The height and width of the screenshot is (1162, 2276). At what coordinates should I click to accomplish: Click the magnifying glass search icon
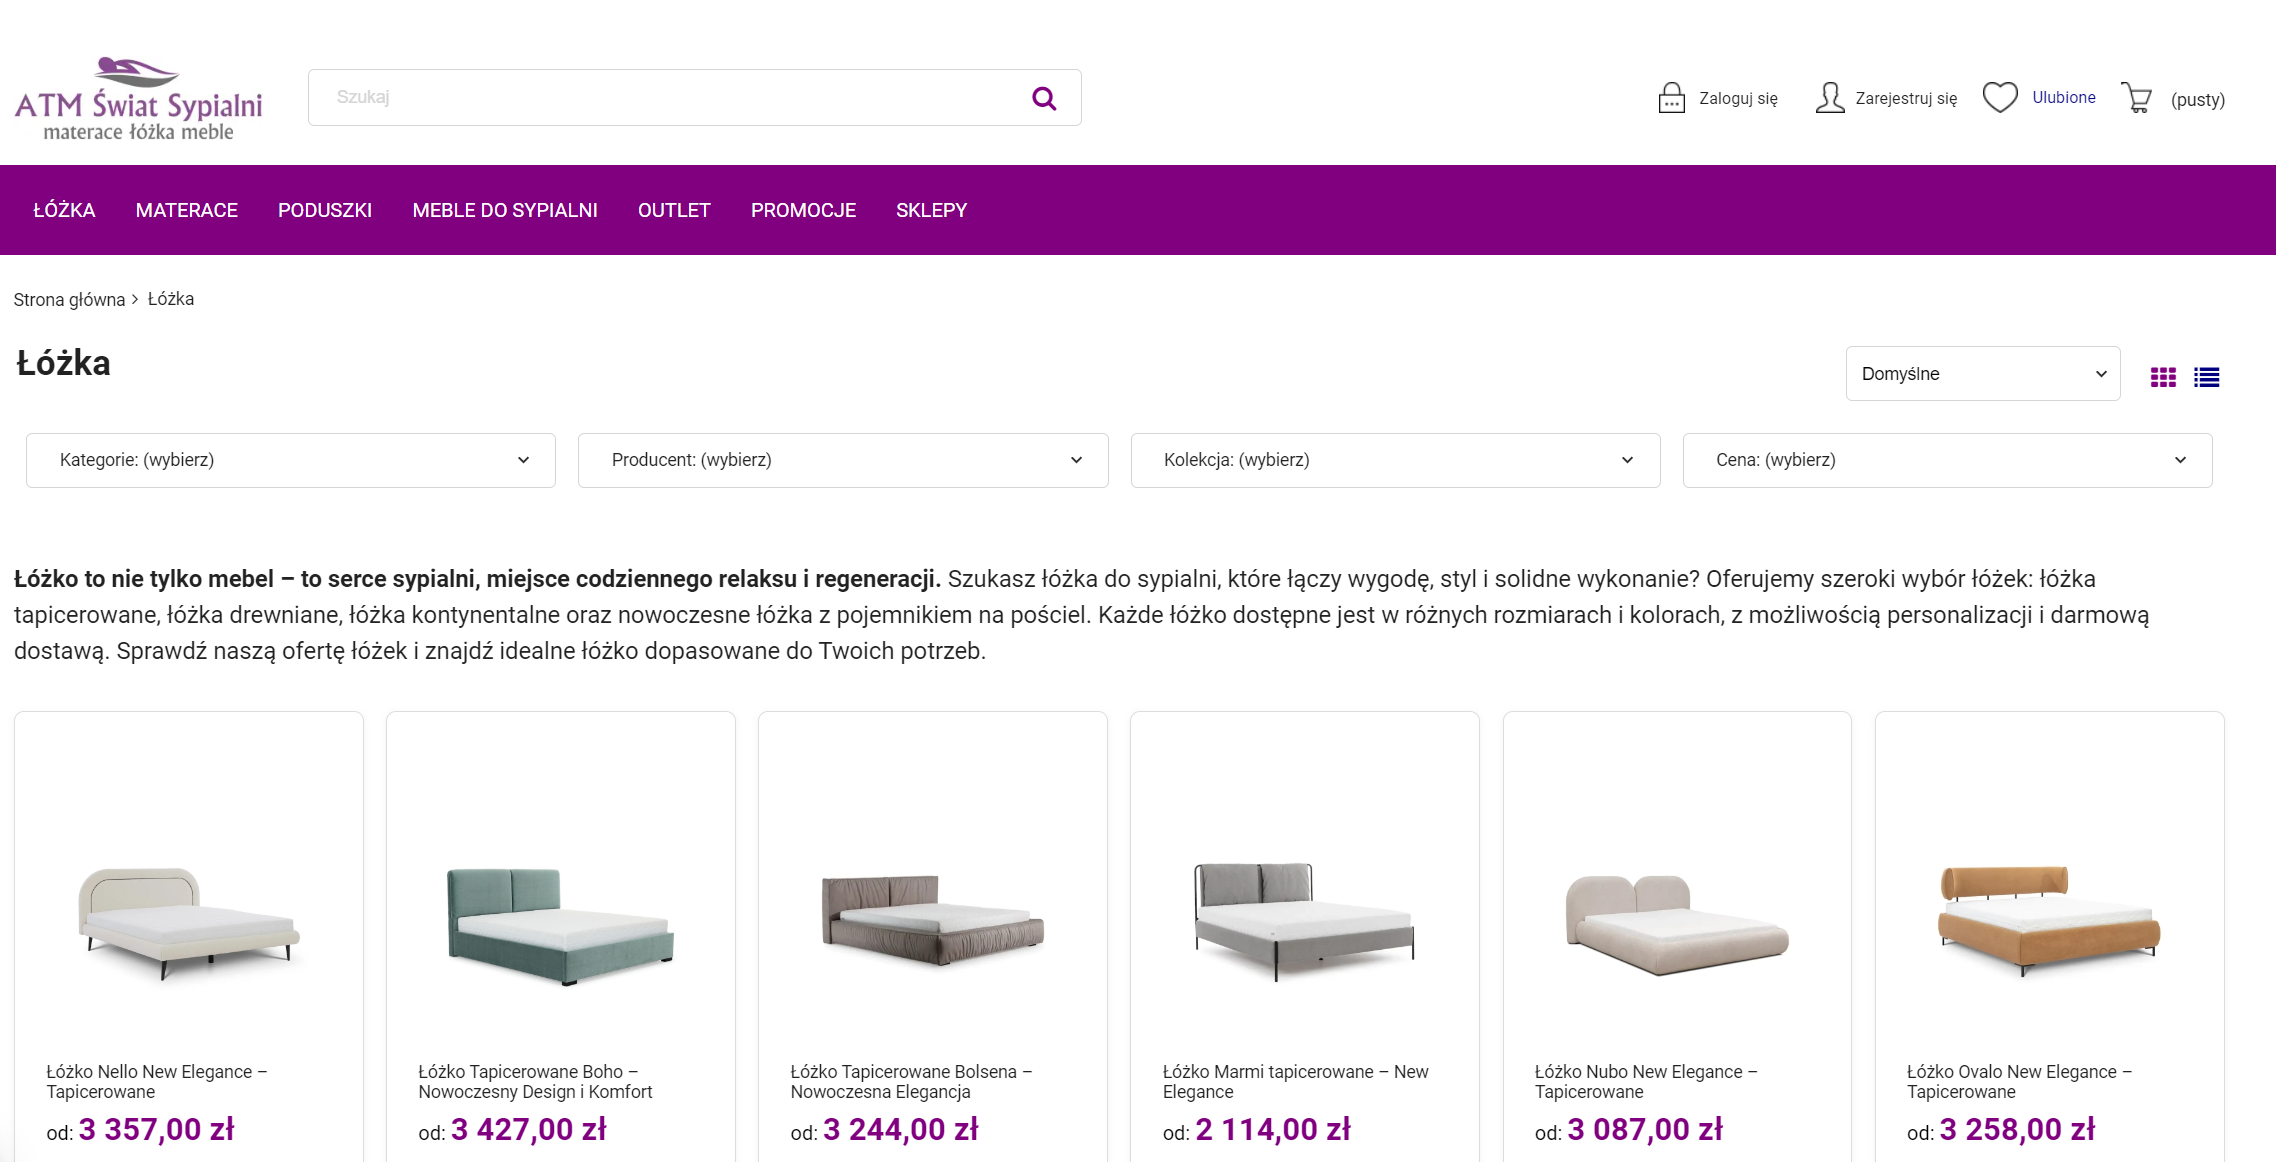(x=1044, y=98)
